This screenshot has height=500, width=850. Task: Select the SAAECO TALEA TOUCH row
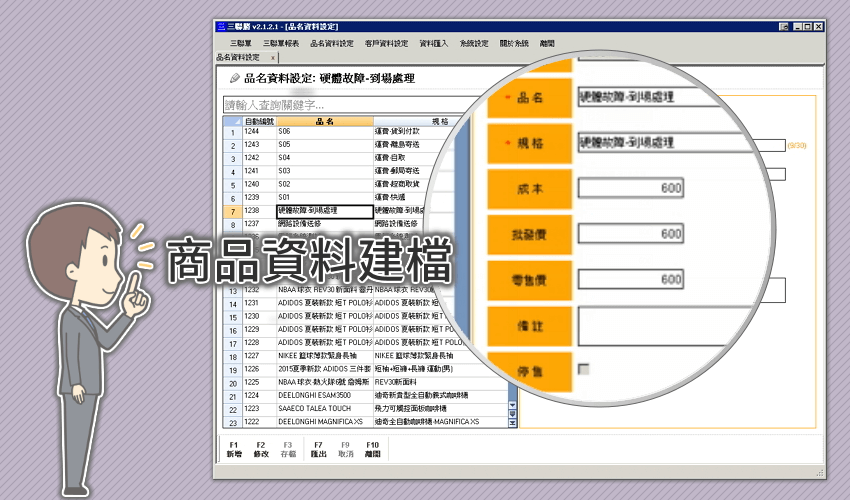pos(325,408)
